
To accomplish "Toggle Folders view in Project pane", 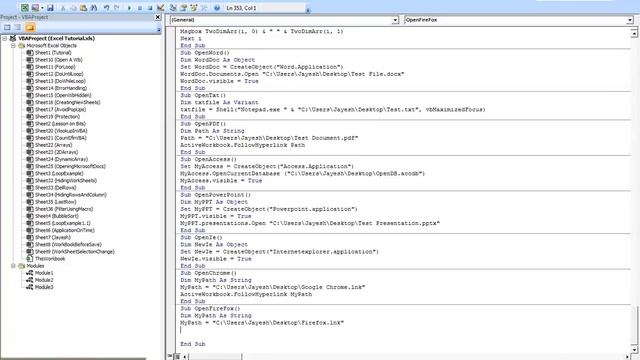I will coord(30,27).
